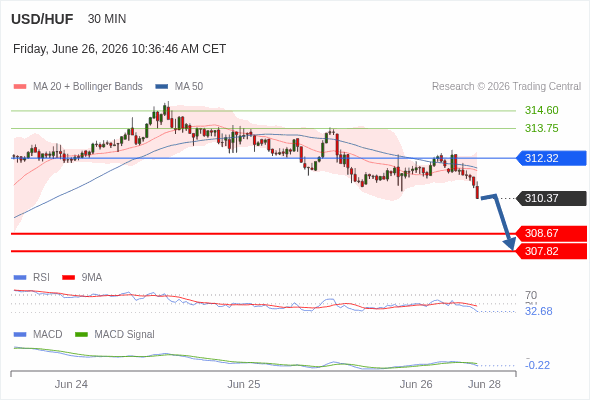Click the MACD value -0.22
Screen dimensions: 590x400
coord(537,365)
